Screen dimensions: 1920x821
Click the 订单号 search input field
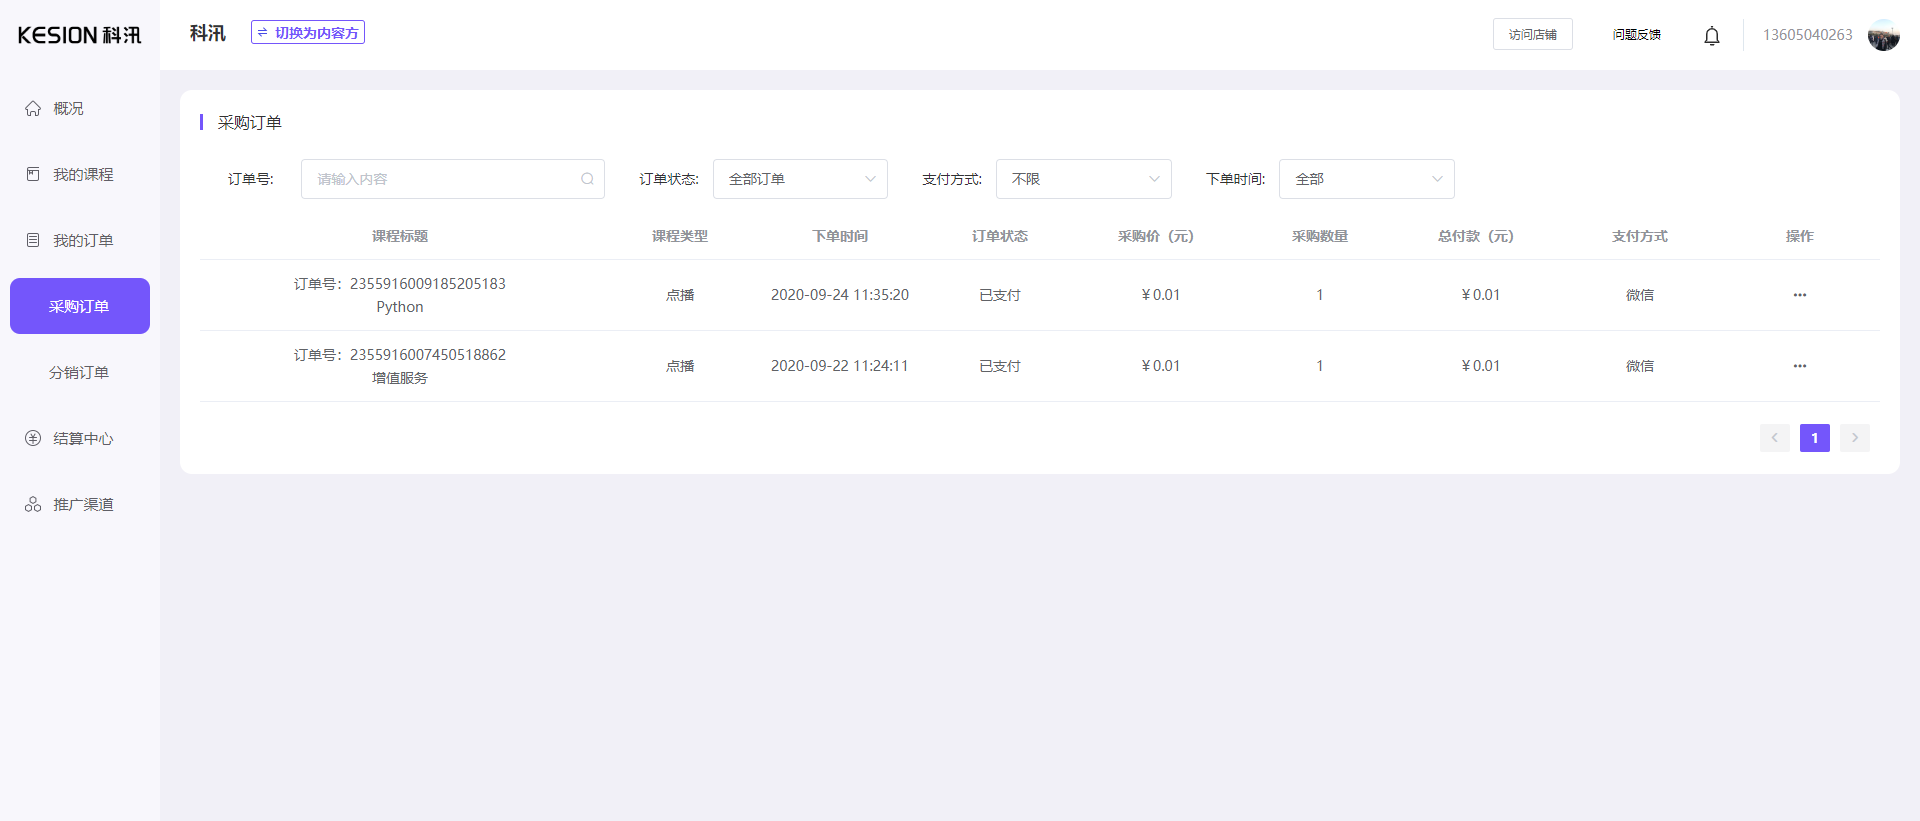coord(440,179)
